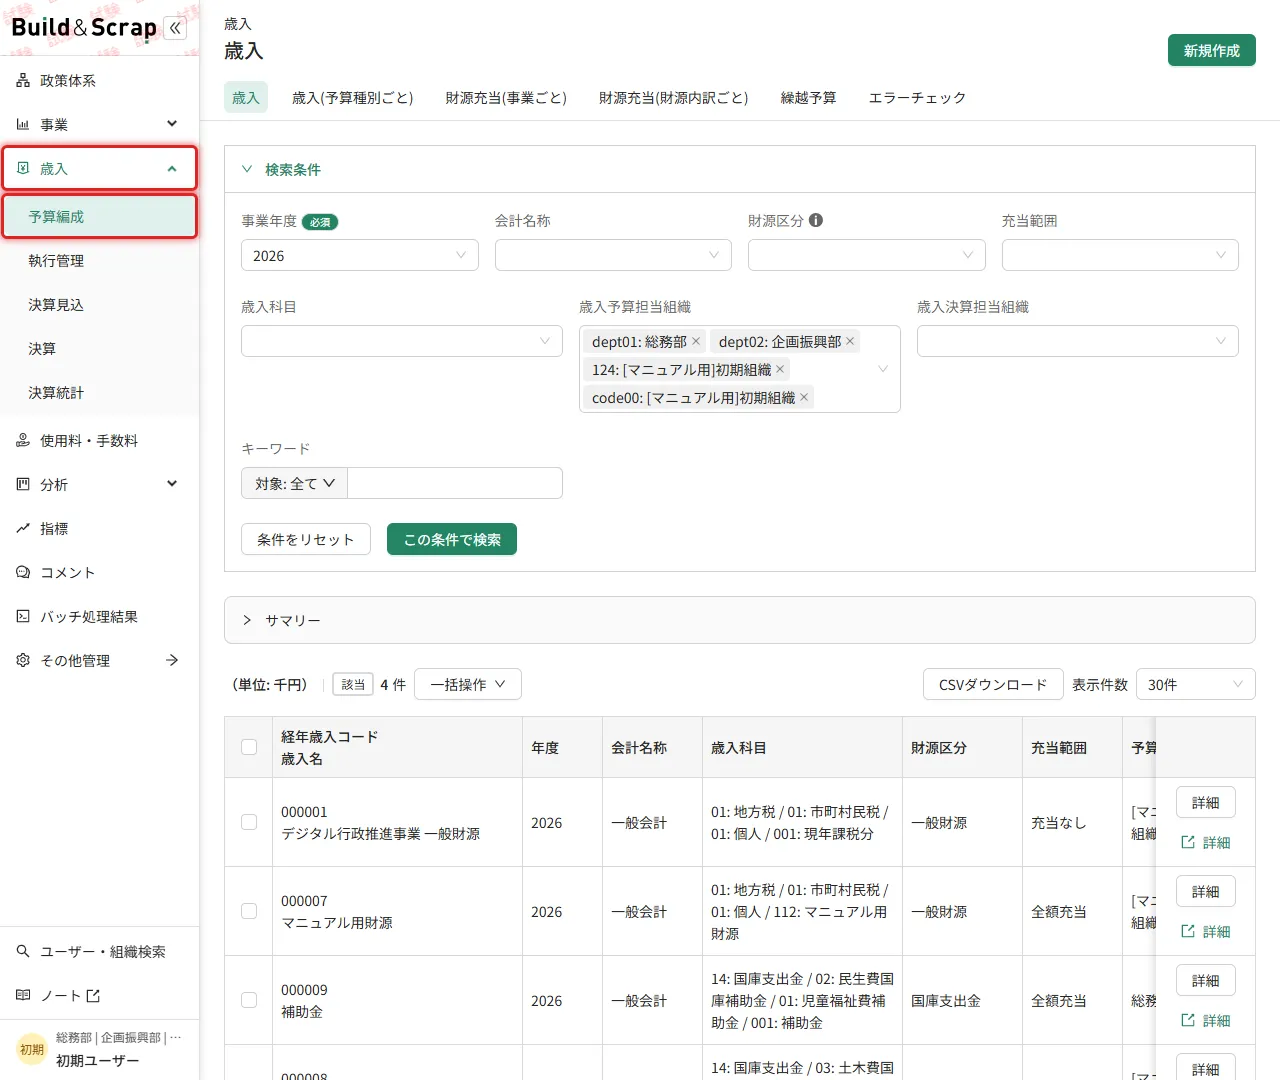
Task: Expand the 事業 sidebar menu chevron
Action: [172, 125]
